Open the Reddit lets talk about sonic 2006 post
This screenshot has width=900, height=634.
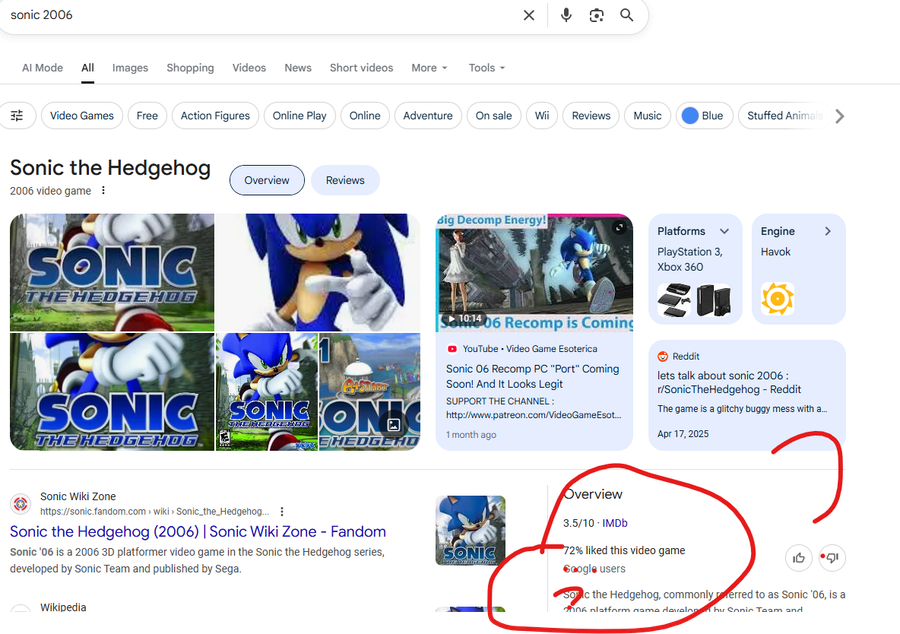pos(730,383)
